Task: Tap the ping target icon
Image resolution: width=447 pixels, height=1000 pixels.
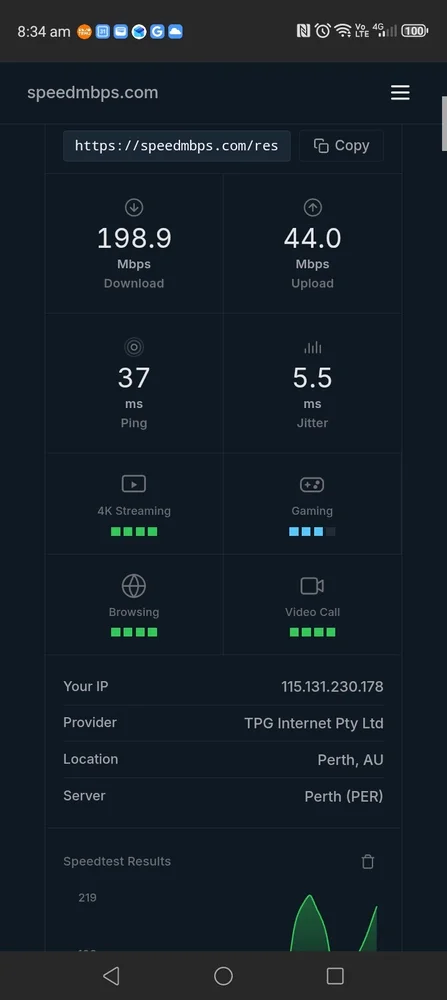Action: pyautogui.click(x=134, y=348)
